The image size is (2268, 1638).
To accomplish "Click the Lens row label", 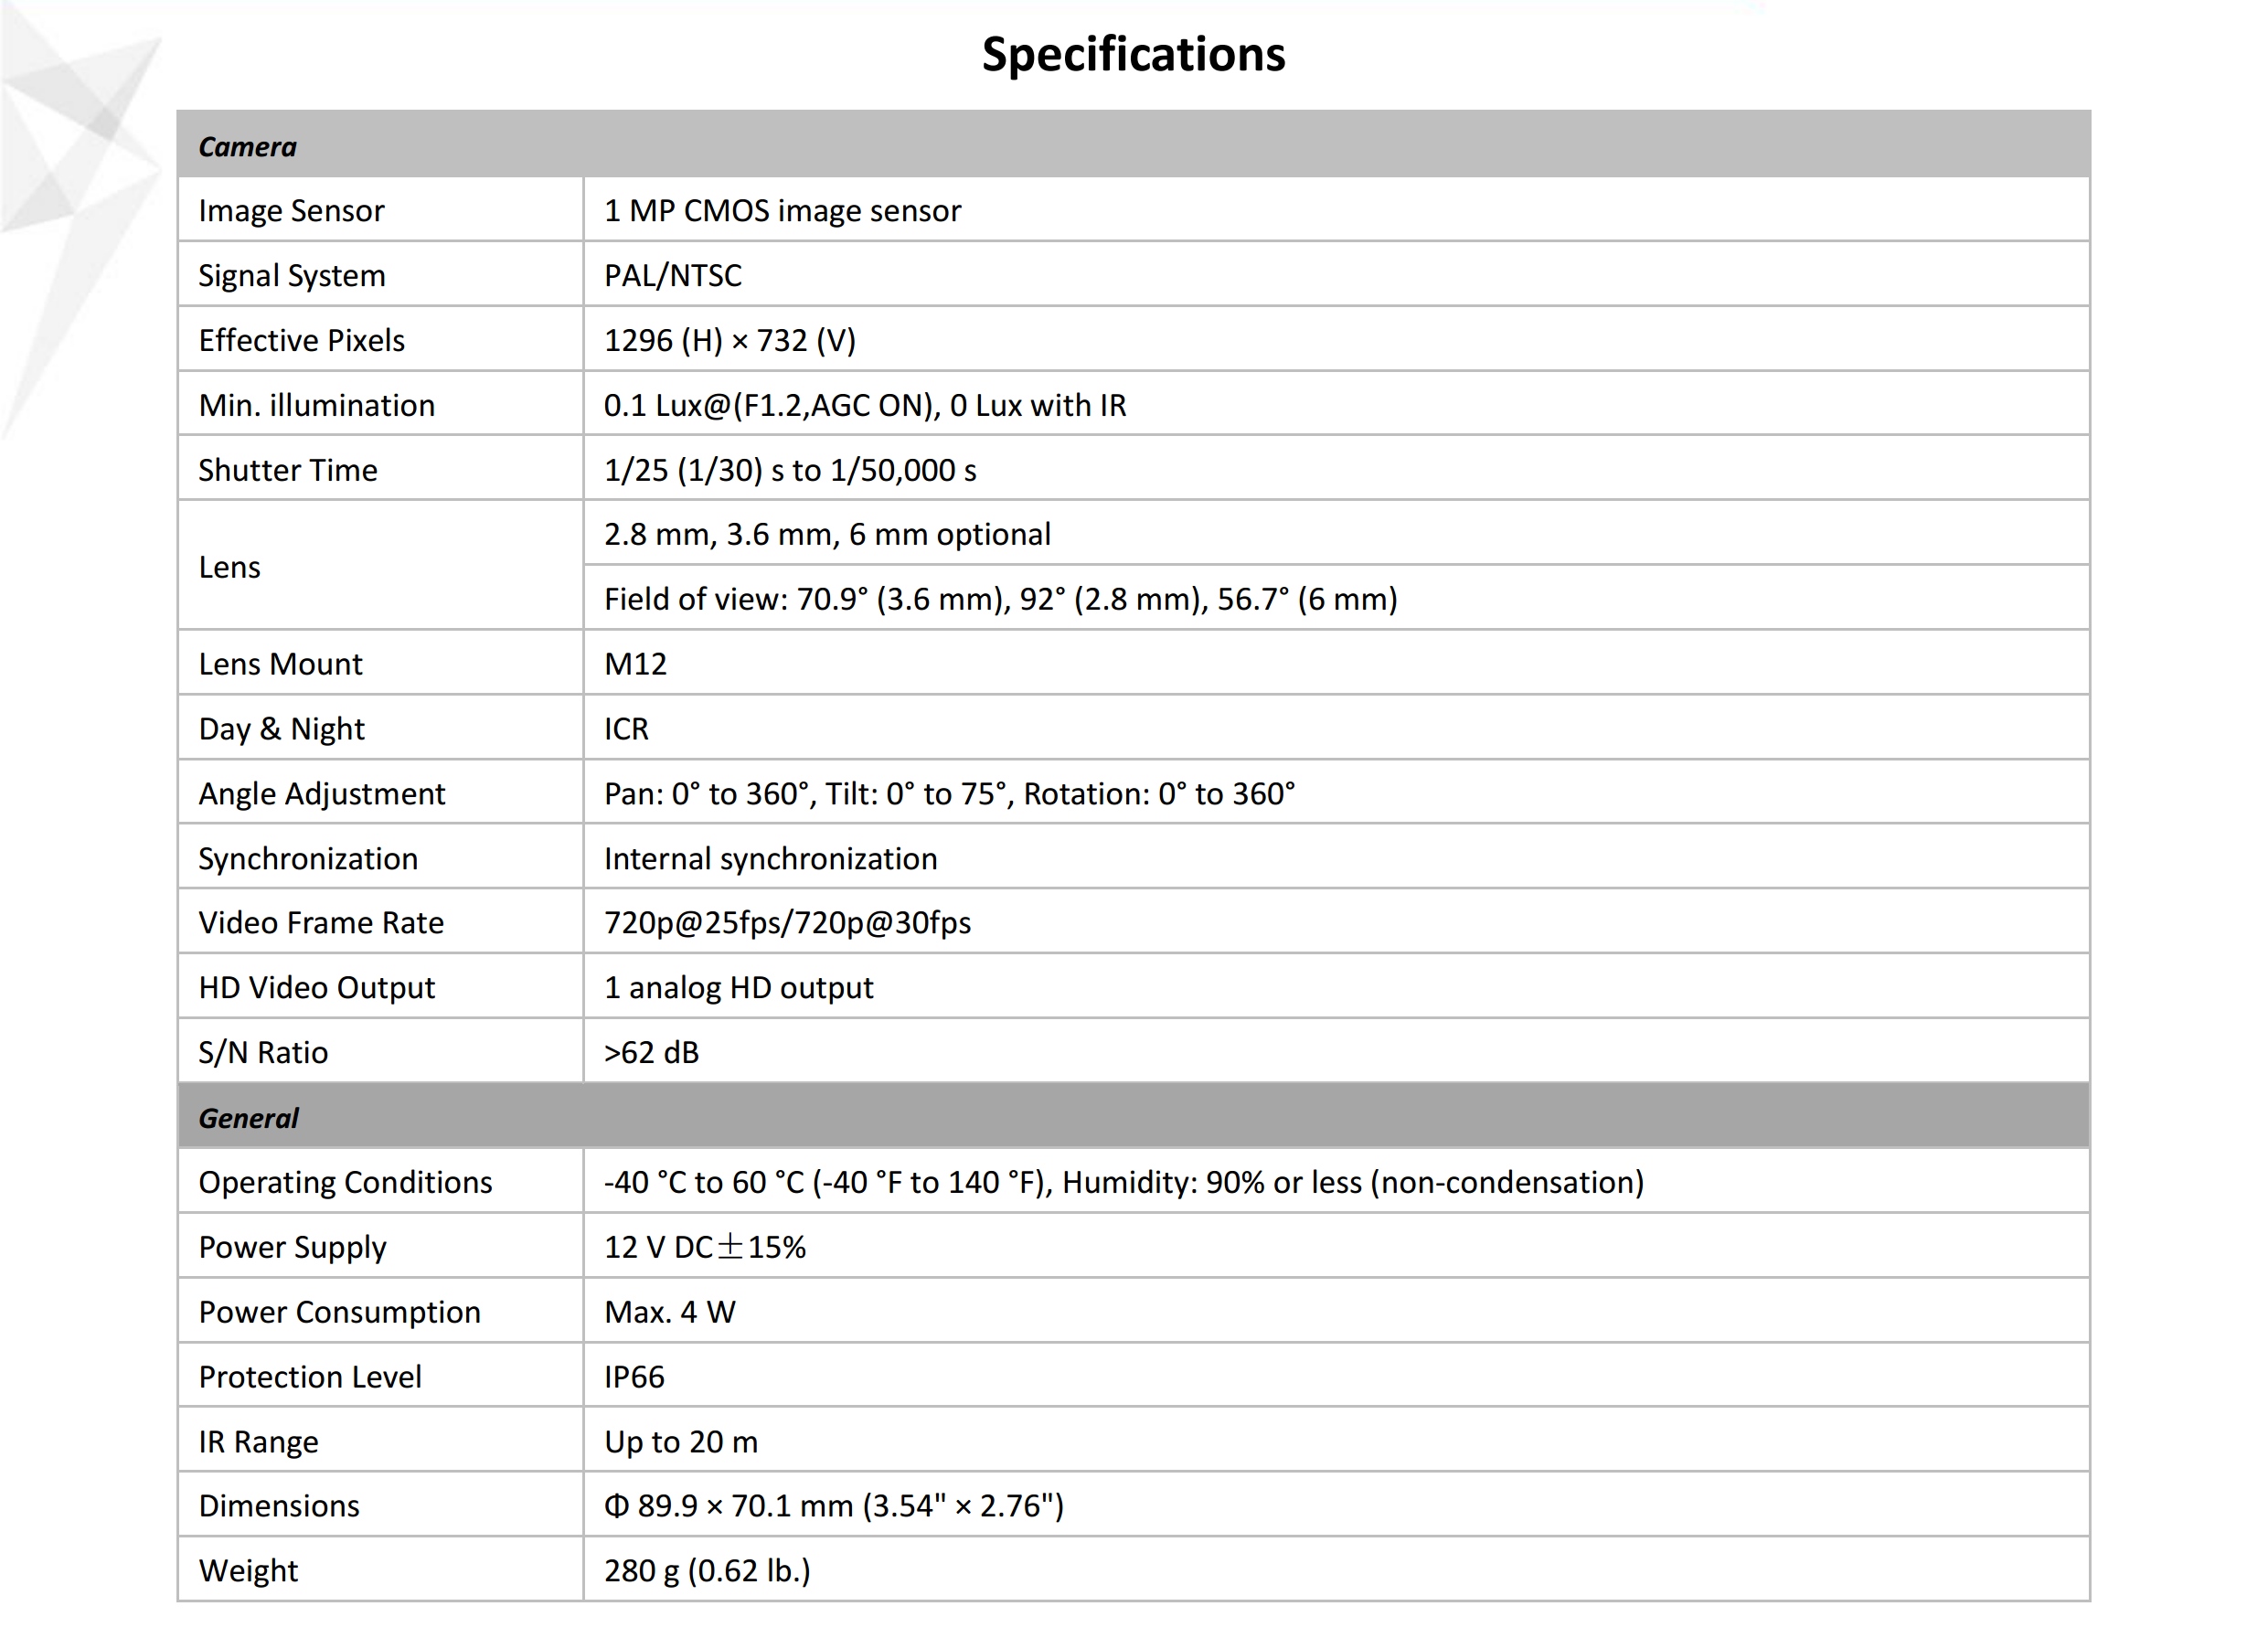I will tap(229, 567).
